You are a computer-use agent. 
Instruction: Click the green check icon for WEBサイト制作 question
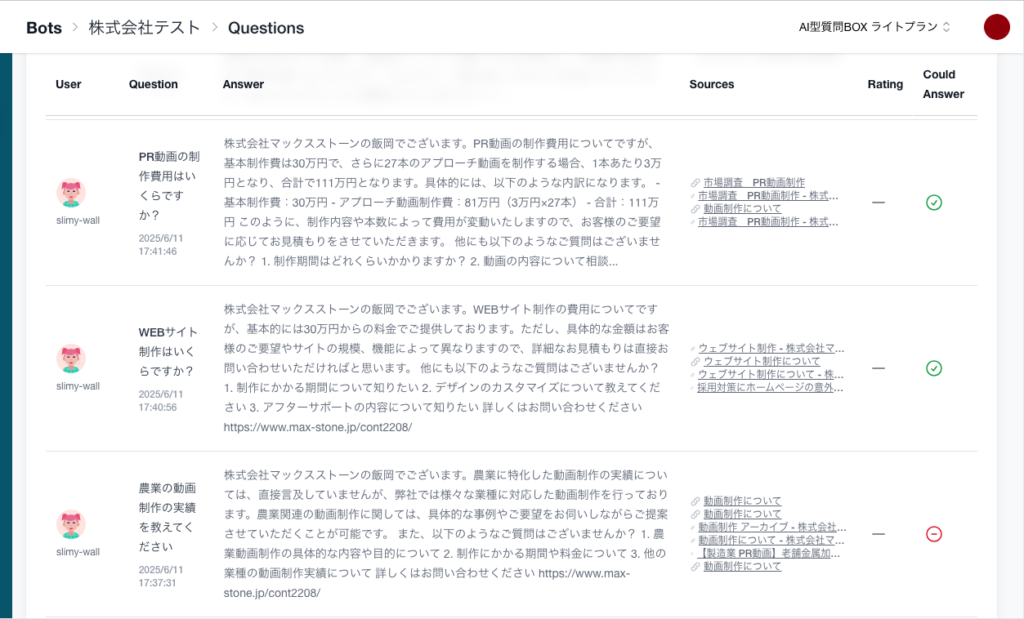click(933, 369)
